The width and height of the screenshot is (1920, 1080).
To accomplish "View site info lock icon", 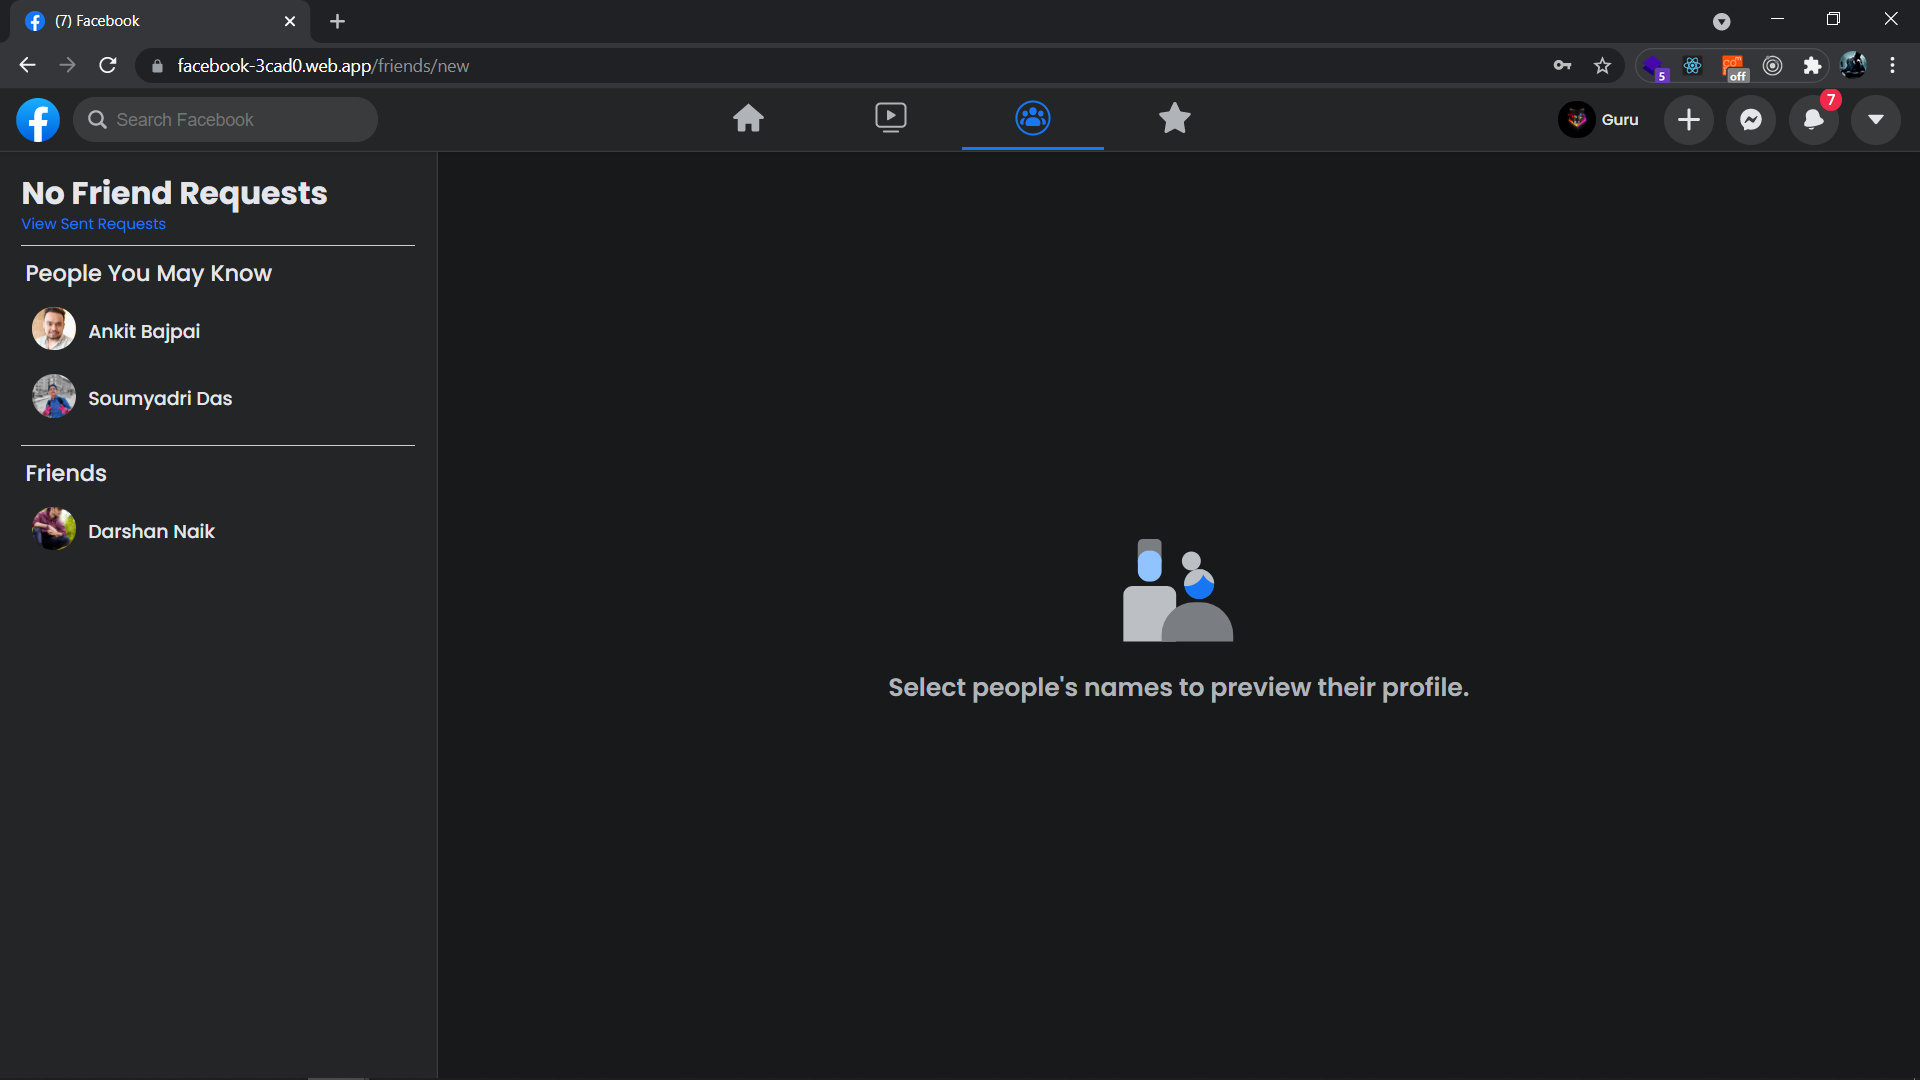I will point(157,66).
